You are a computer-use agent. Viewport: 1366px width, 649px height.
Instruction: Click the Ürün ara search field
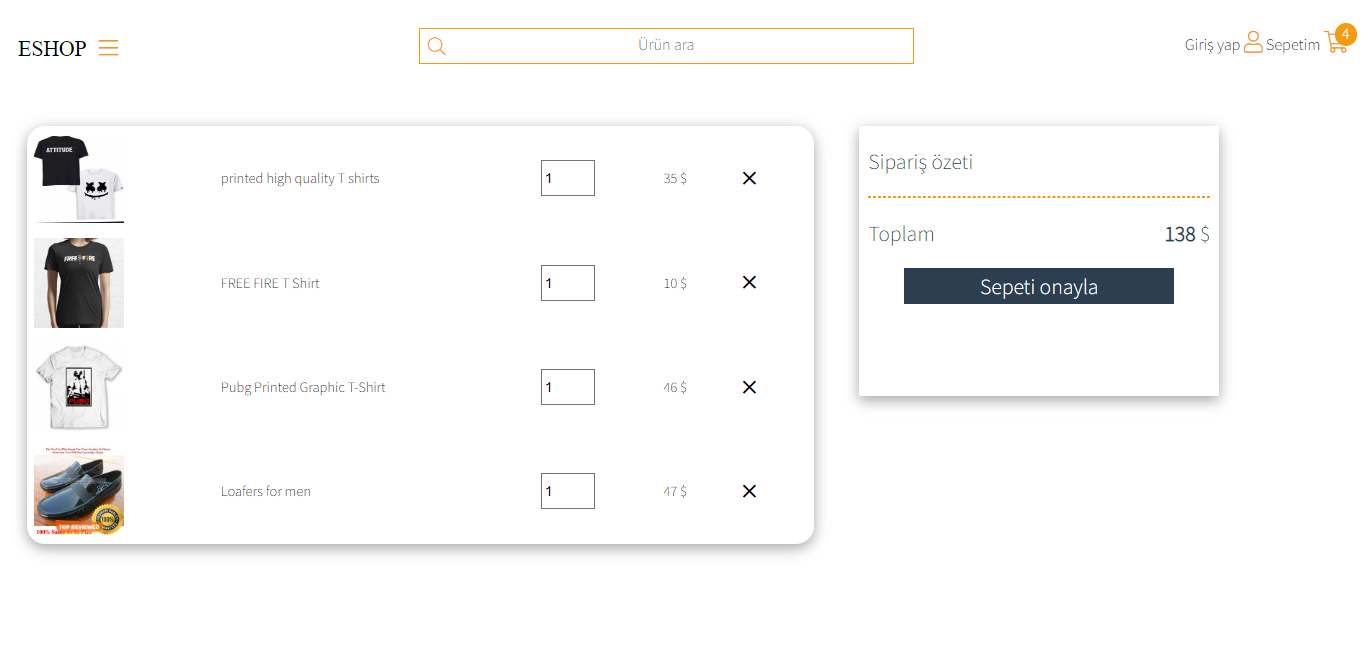666,45
